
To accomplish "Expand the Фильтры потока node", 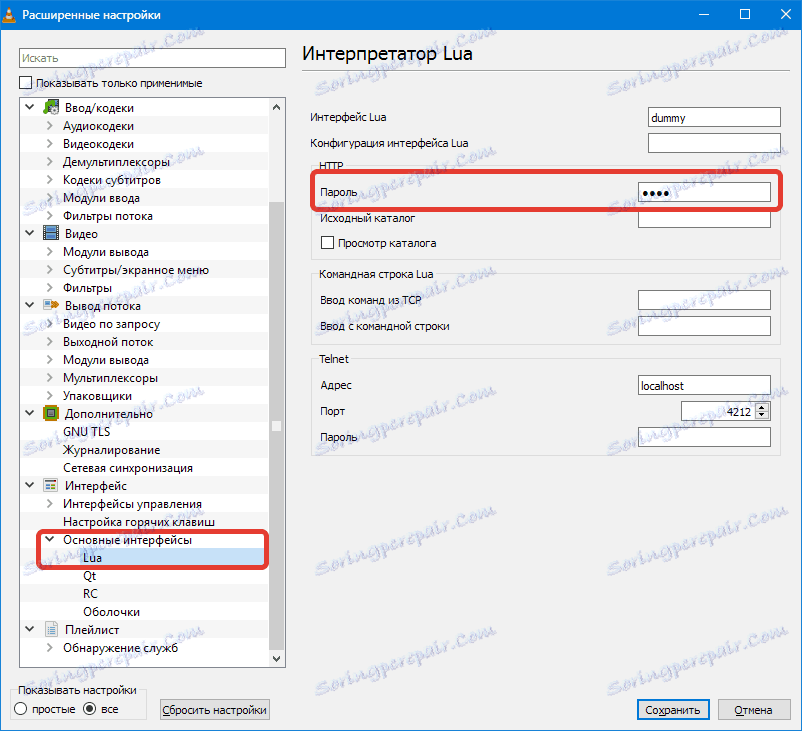I will [50, 215].
